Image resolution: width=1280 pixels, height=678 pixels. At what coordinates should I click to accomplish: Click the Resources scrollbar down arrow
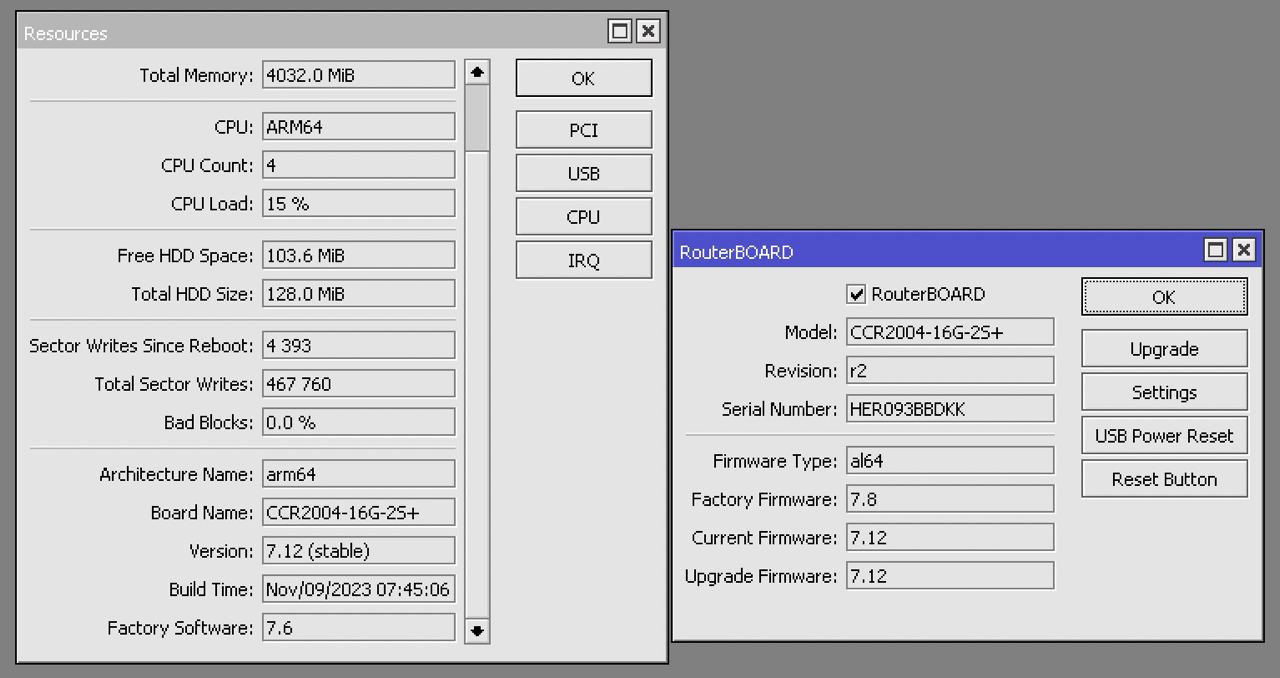[477, 631]
